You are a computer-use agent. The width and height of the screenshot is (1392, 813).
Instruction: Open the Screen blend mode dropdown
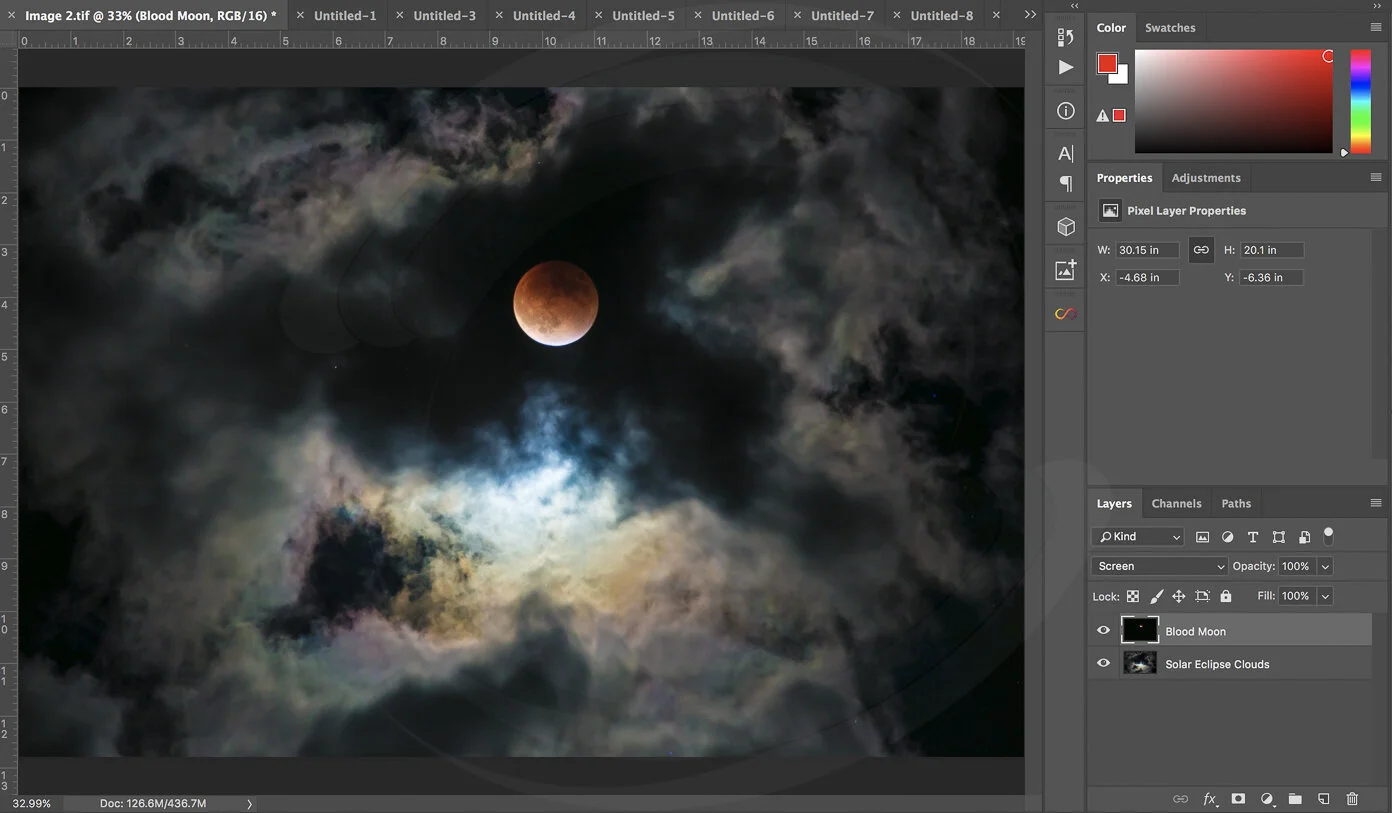click(1159, 566)
